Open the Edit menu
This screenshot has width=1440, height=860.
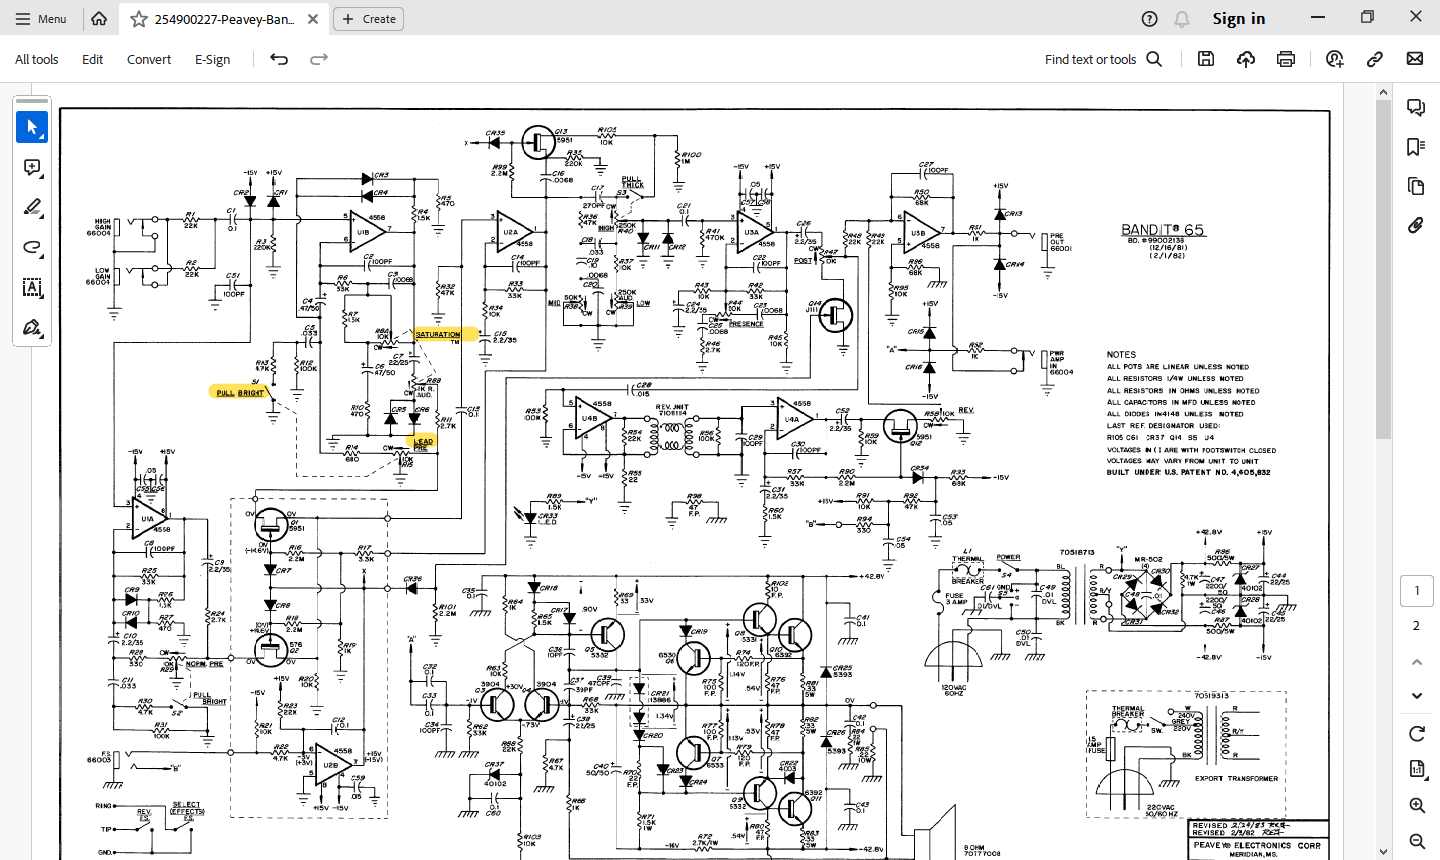pyautogui.click(x=93, y=59)
